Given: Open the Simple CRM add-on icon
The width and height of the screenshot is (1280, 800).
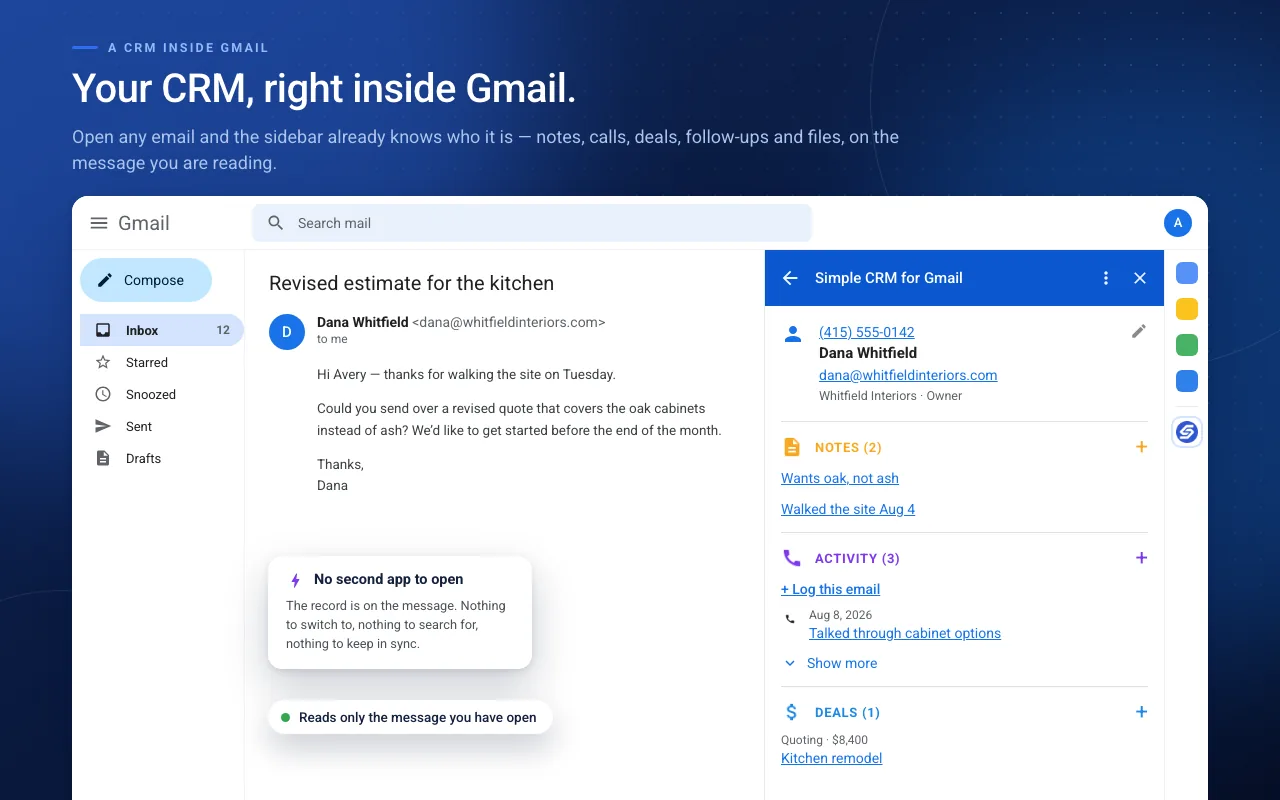Looking at the screenshot, I should click(x=1187, y=432).
